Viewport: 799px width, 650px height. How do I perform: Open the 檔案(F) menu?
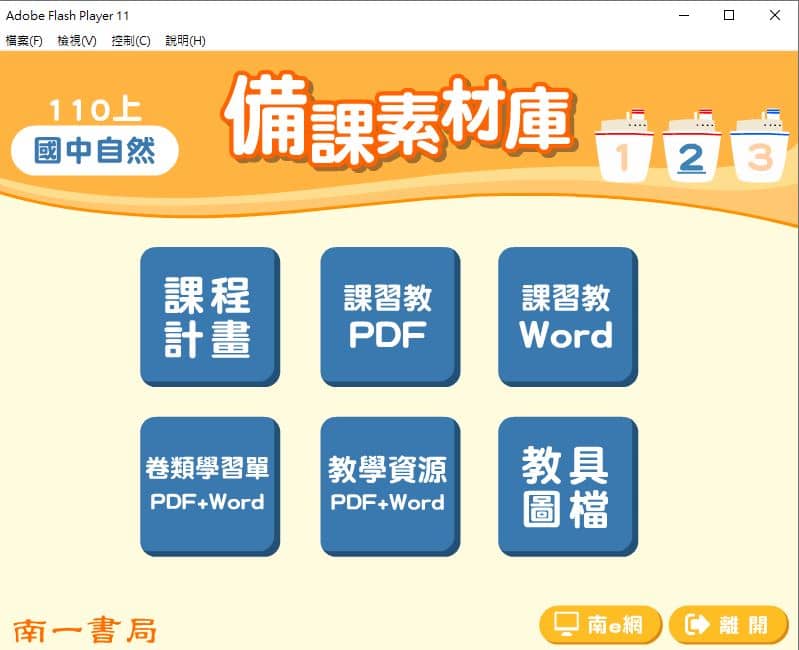[24, 41]
